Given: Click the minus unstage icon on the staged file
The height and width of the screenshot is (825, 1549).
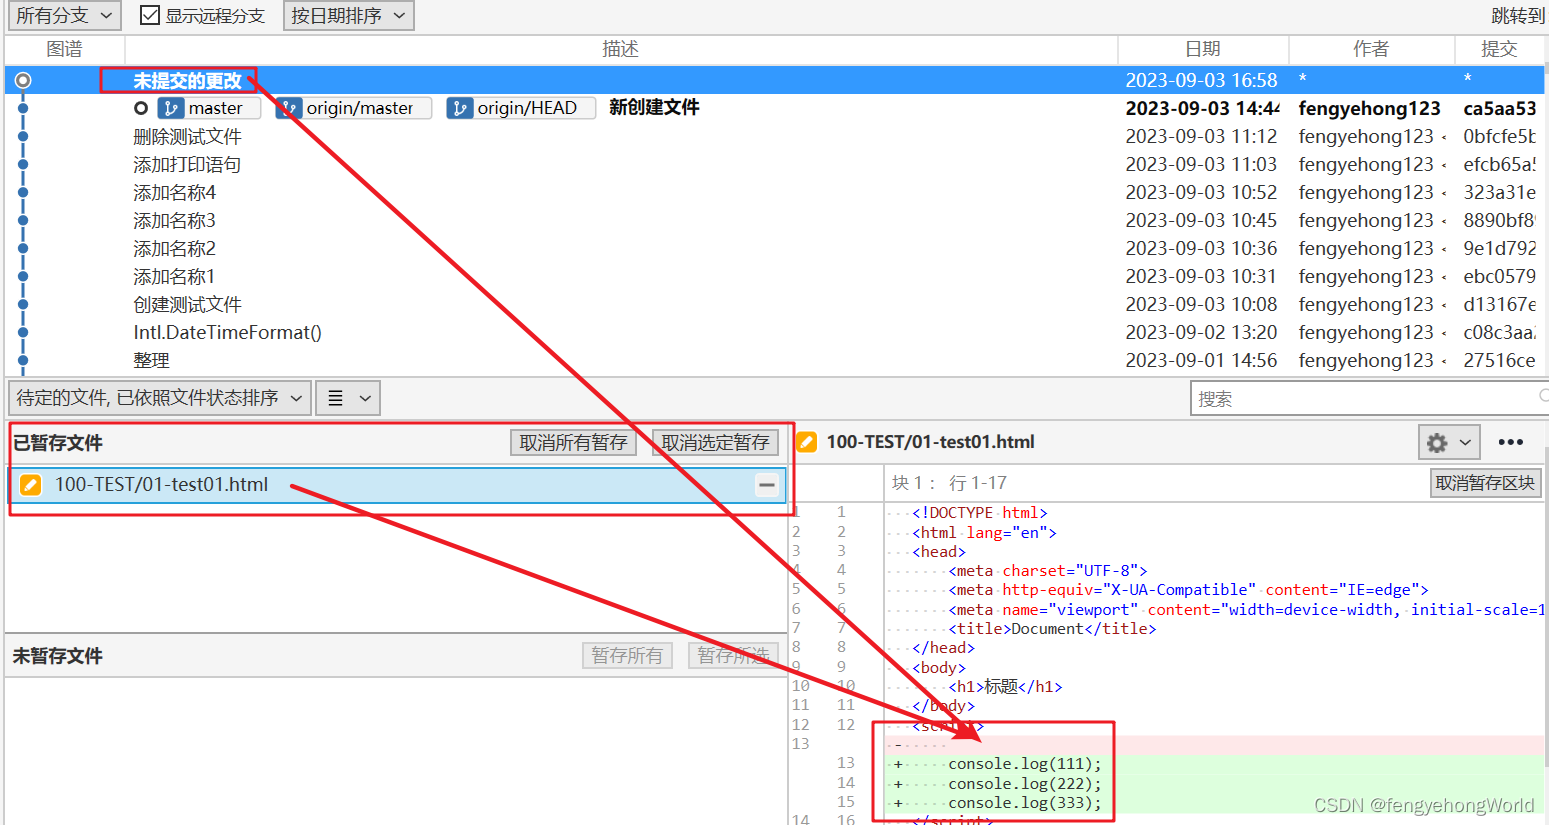Looking at the screenshot, I should (x=767, y=485).
